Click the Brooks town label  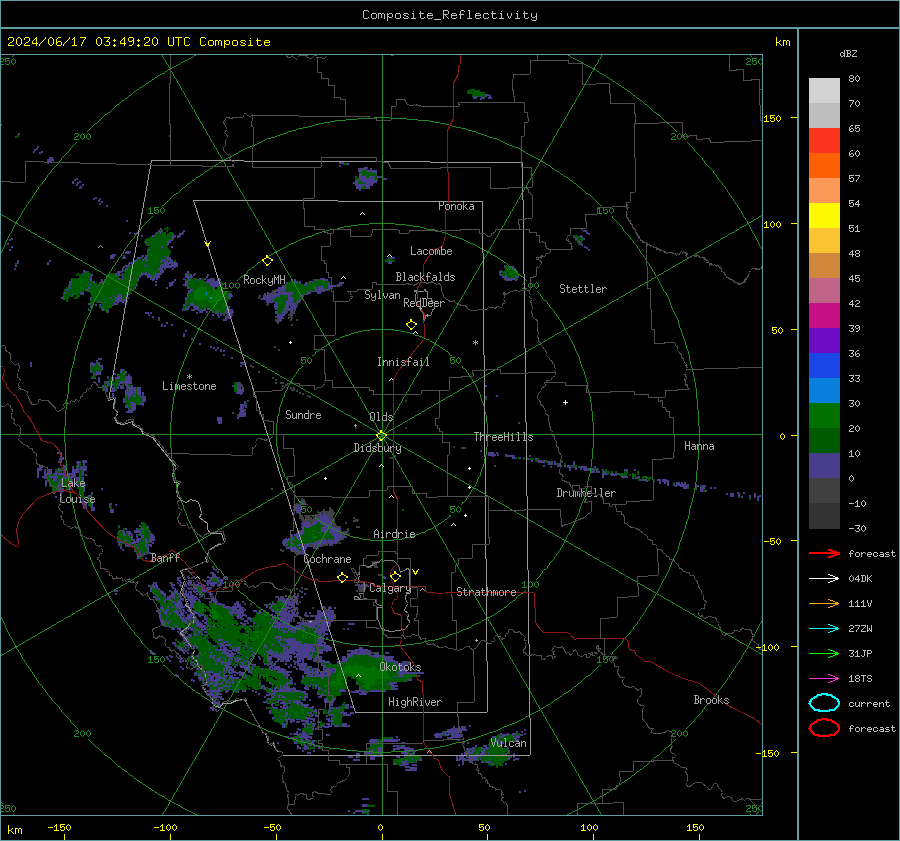pos(711,700)
